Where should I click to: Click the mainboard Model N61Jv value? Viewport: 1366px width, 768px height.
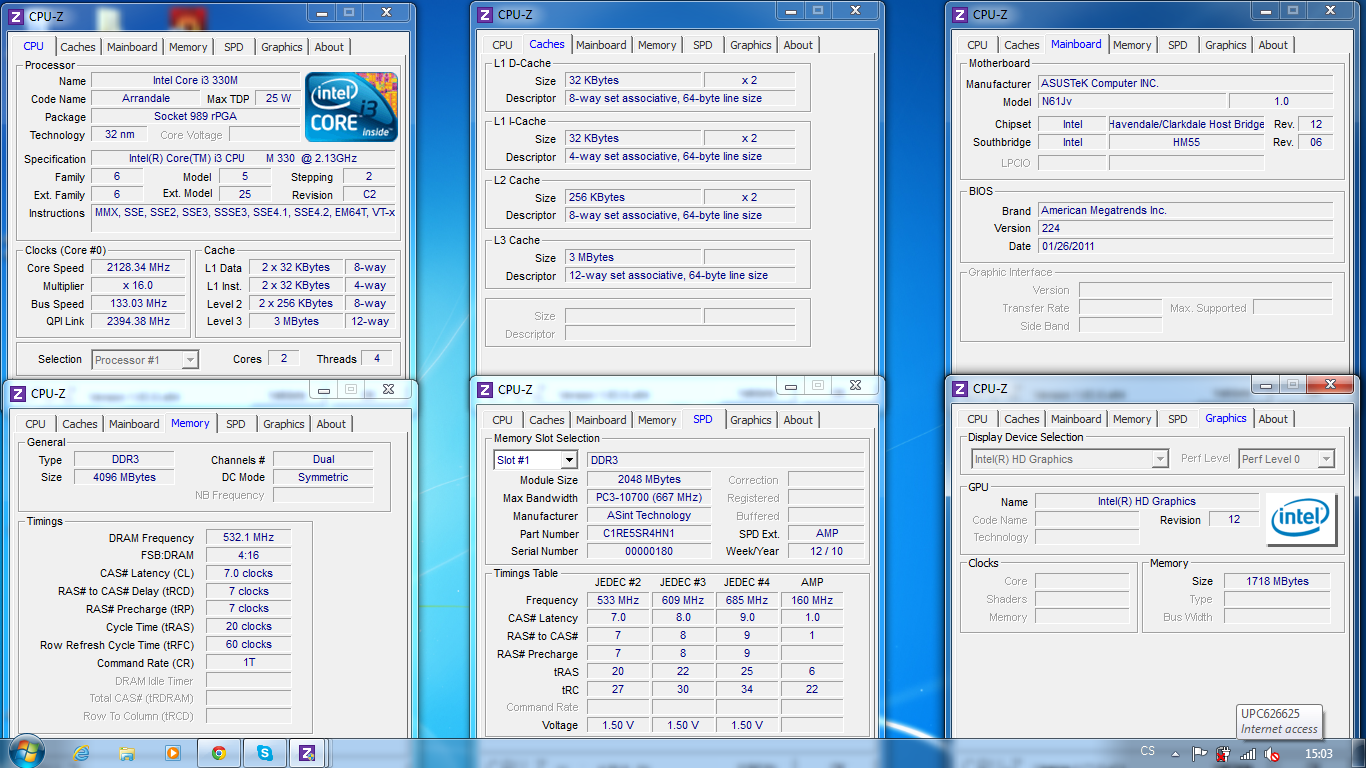coord(1131,101)
